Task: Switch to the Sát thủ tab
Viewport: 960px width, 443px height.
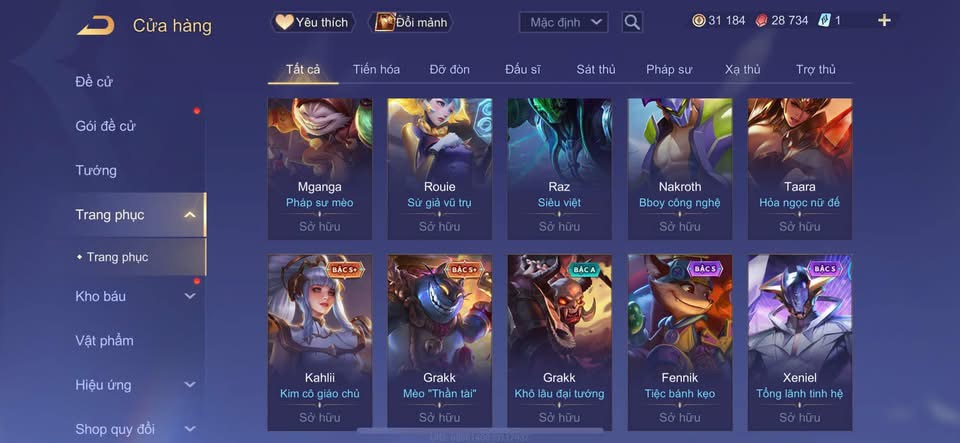Action: [596, 69]
